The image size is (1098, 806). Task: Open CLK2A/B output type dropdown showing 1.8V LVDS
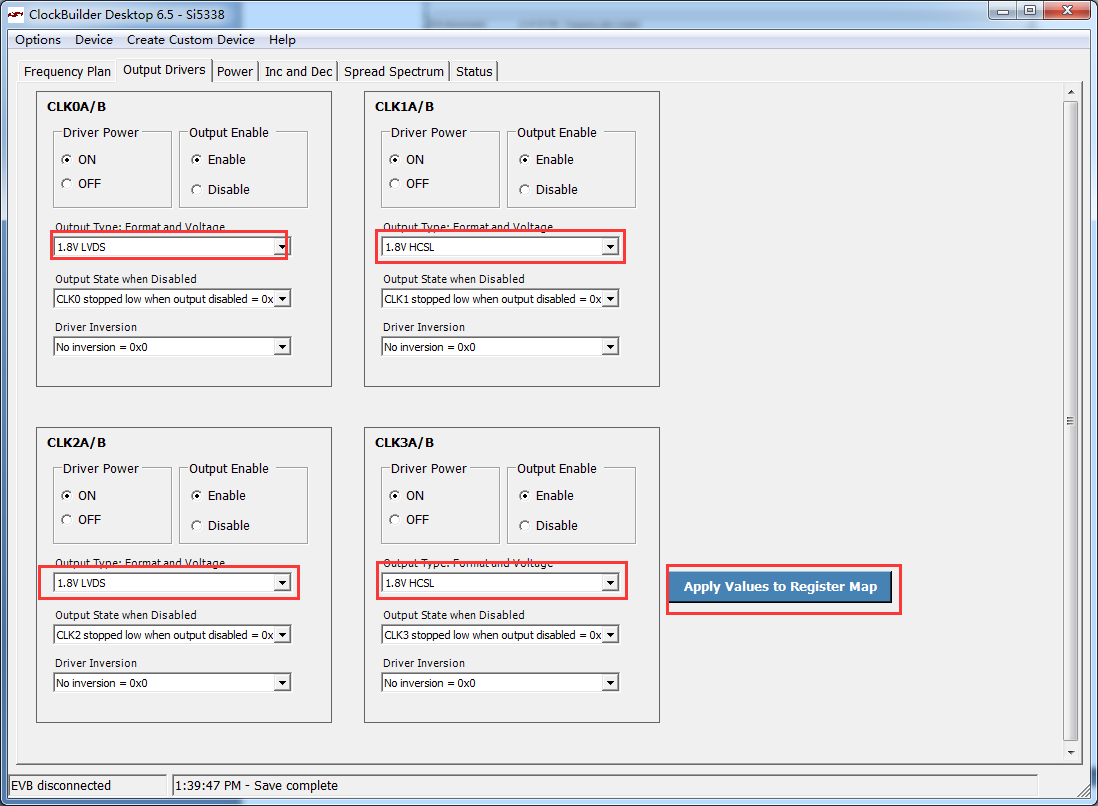(x=172, y=583)
